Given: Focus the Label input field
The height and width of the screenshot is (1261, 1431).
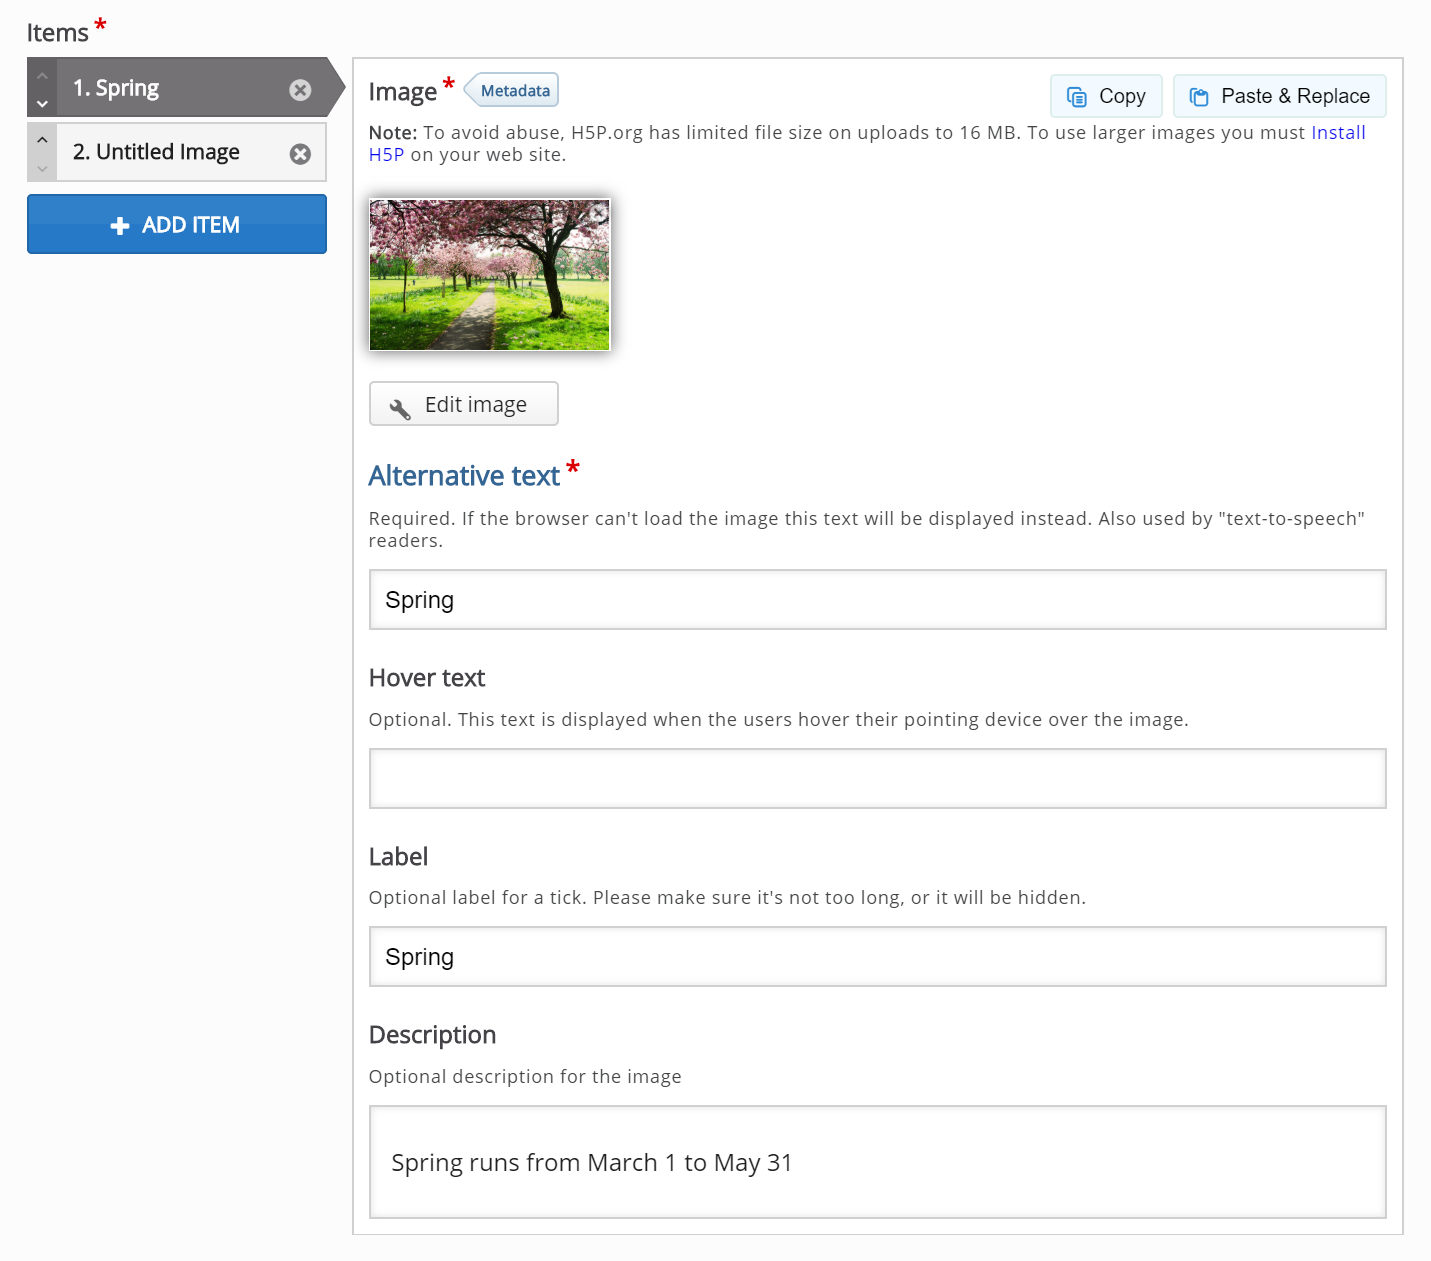Looking at the screenshot, I should [x=877, y=957].
